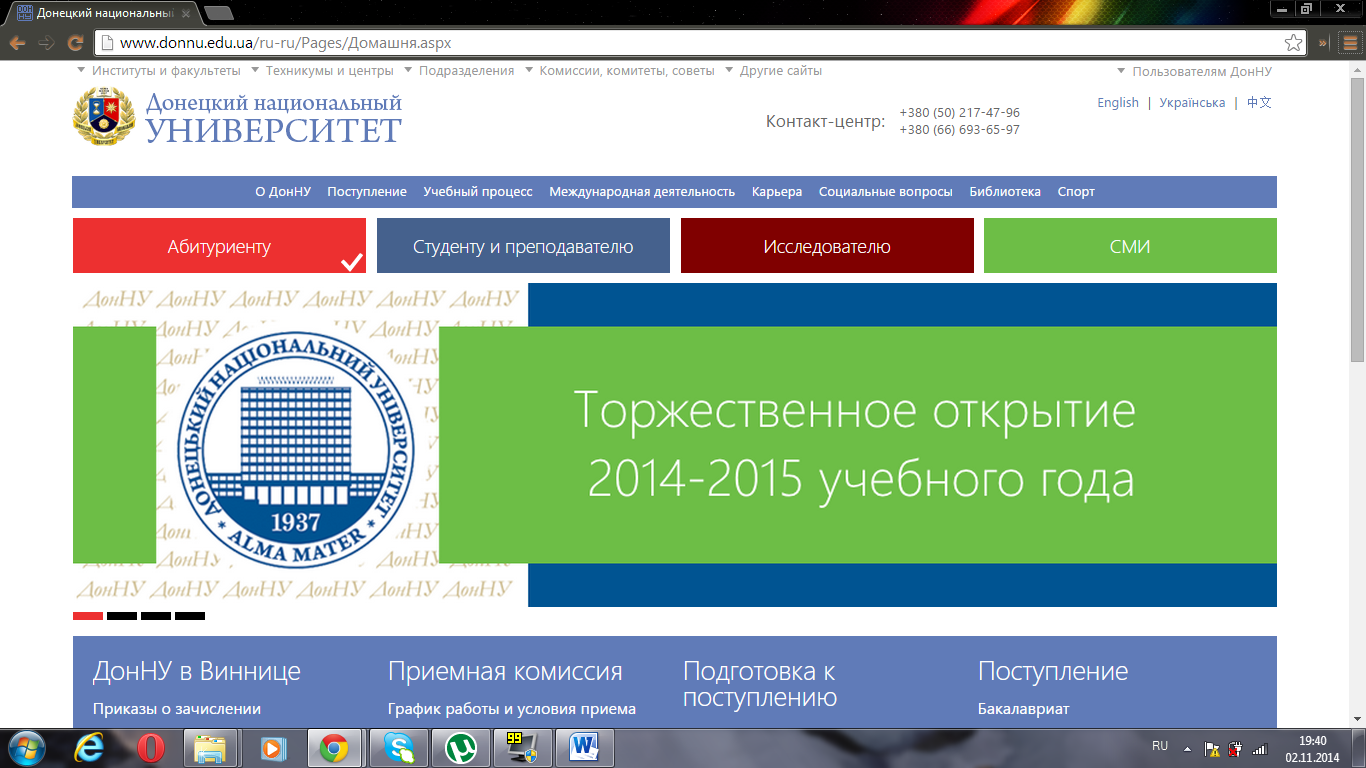Show hidden extensions via double chevron
The image size is (1366, 768).
(1323, 43)
